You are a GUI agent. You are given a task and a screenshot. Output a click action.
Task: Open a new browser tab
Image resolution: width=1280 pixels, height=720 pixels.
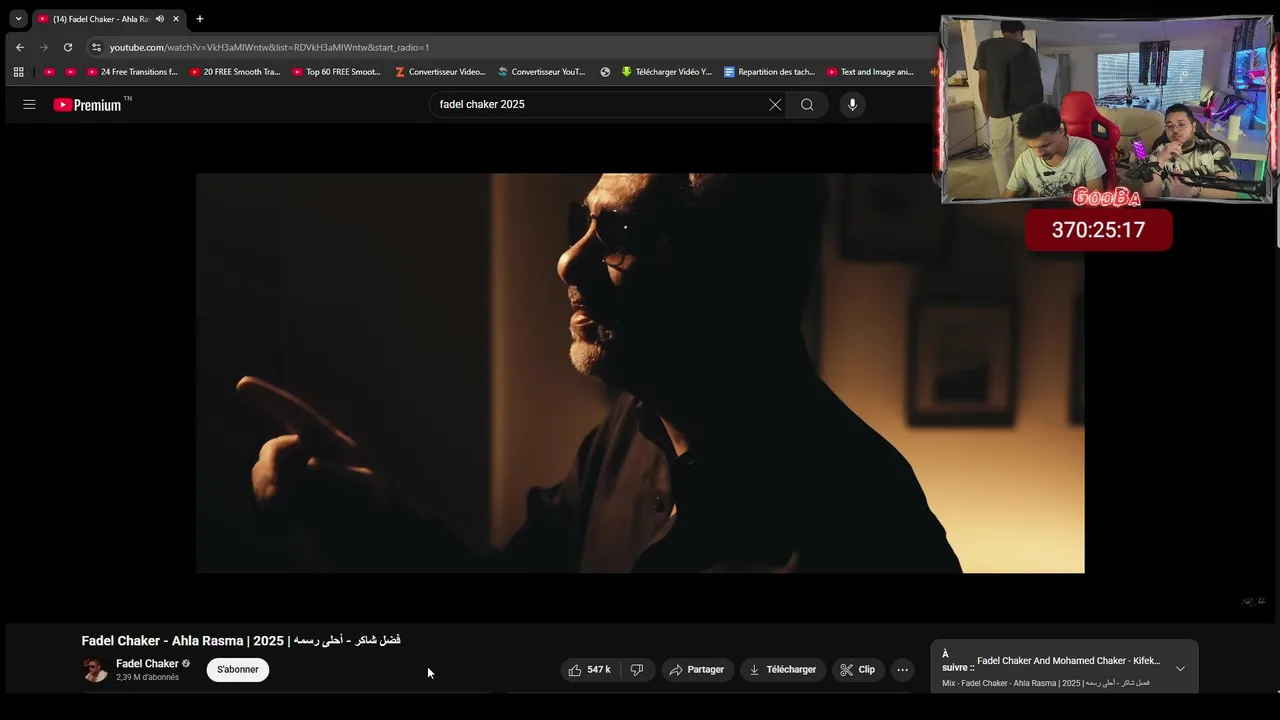[200, 19]
